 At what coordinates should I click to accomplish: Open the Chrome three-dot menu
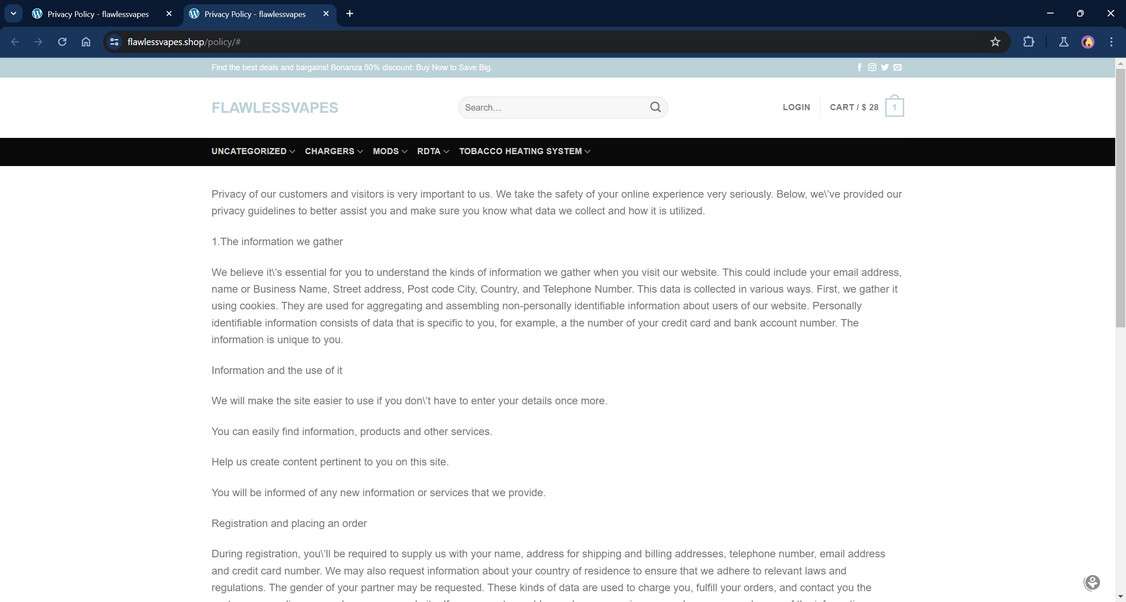pos(1111,42)
